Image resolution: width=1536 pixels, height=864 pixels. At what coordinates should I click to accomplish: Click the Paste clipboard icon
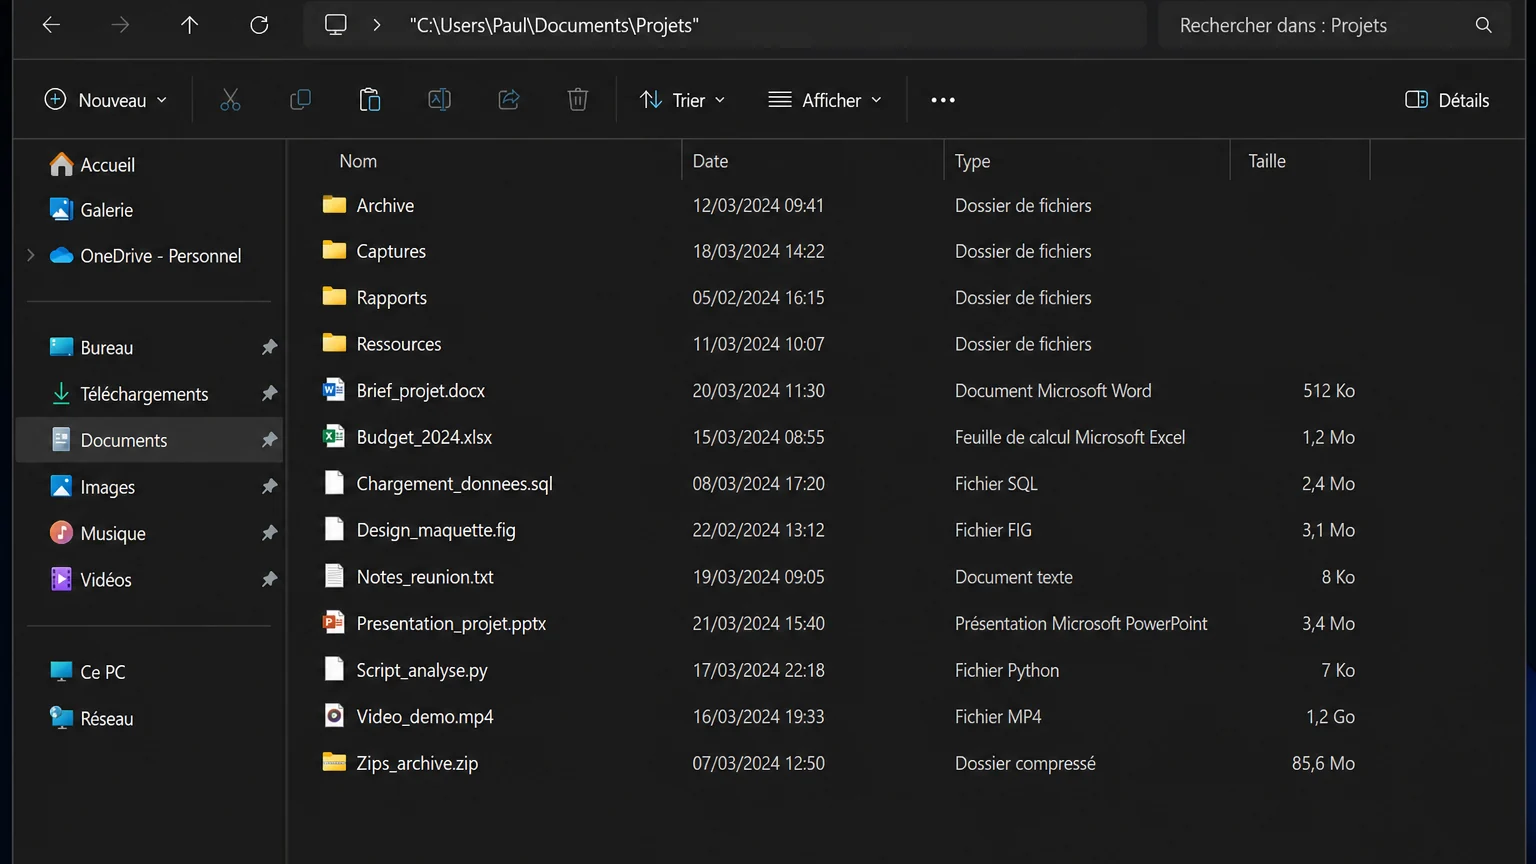[x=370, y=100]
